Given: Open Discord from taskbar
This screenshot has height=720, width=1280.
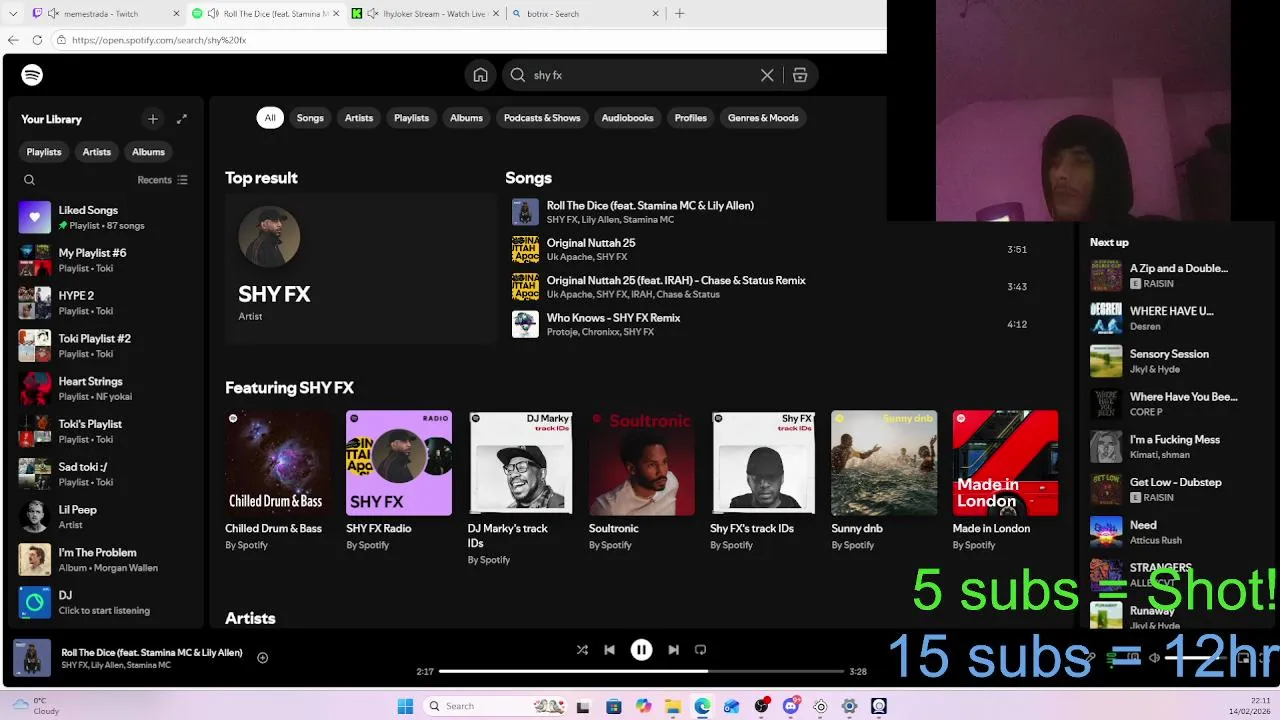Looking at the screenshot, I should [x=790, y=706].
